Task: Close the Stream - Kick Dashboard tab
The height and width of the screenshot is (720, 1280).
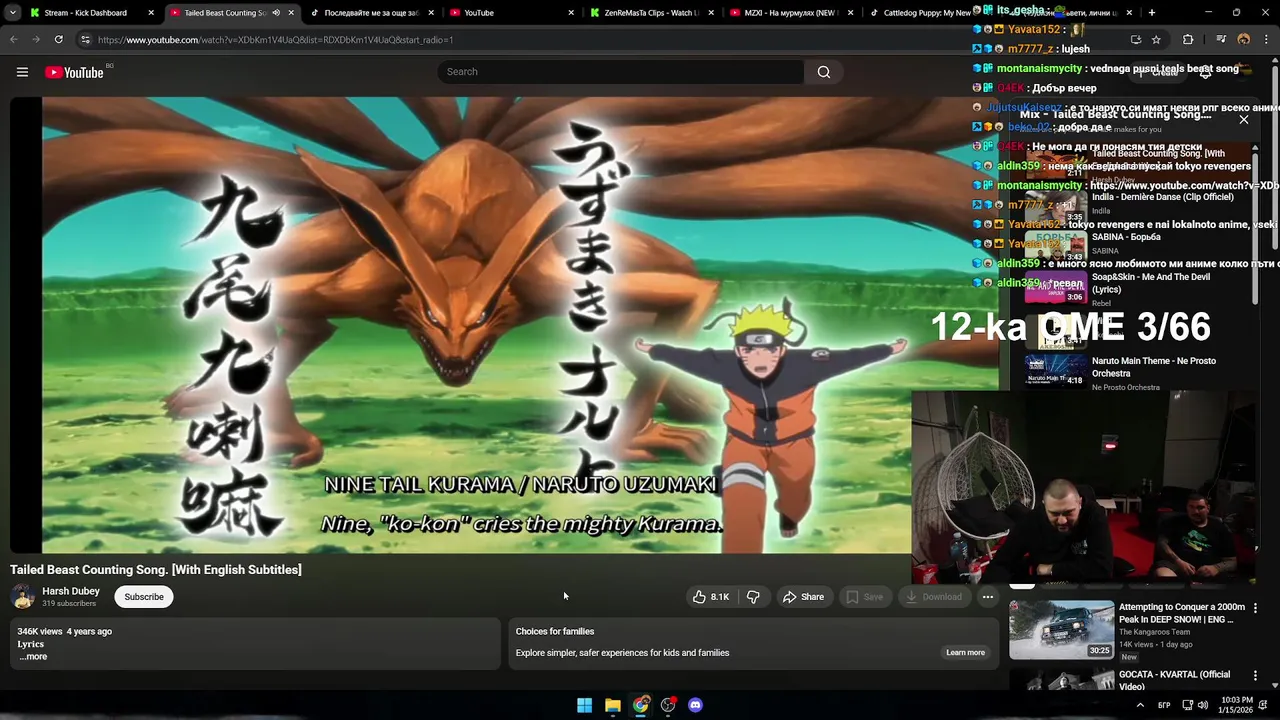Action: coord(151,13)
